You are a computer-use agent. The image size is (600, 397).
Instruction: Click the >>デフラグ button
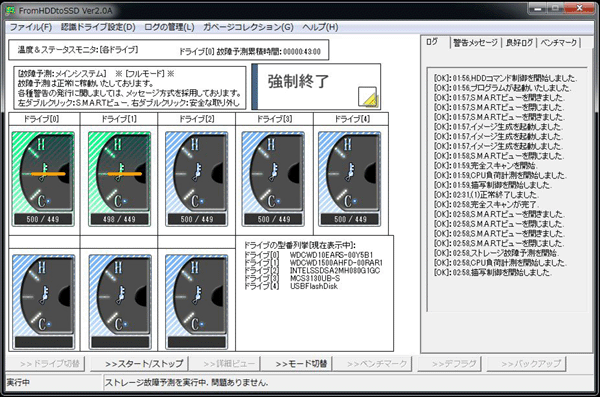(450, 363)
